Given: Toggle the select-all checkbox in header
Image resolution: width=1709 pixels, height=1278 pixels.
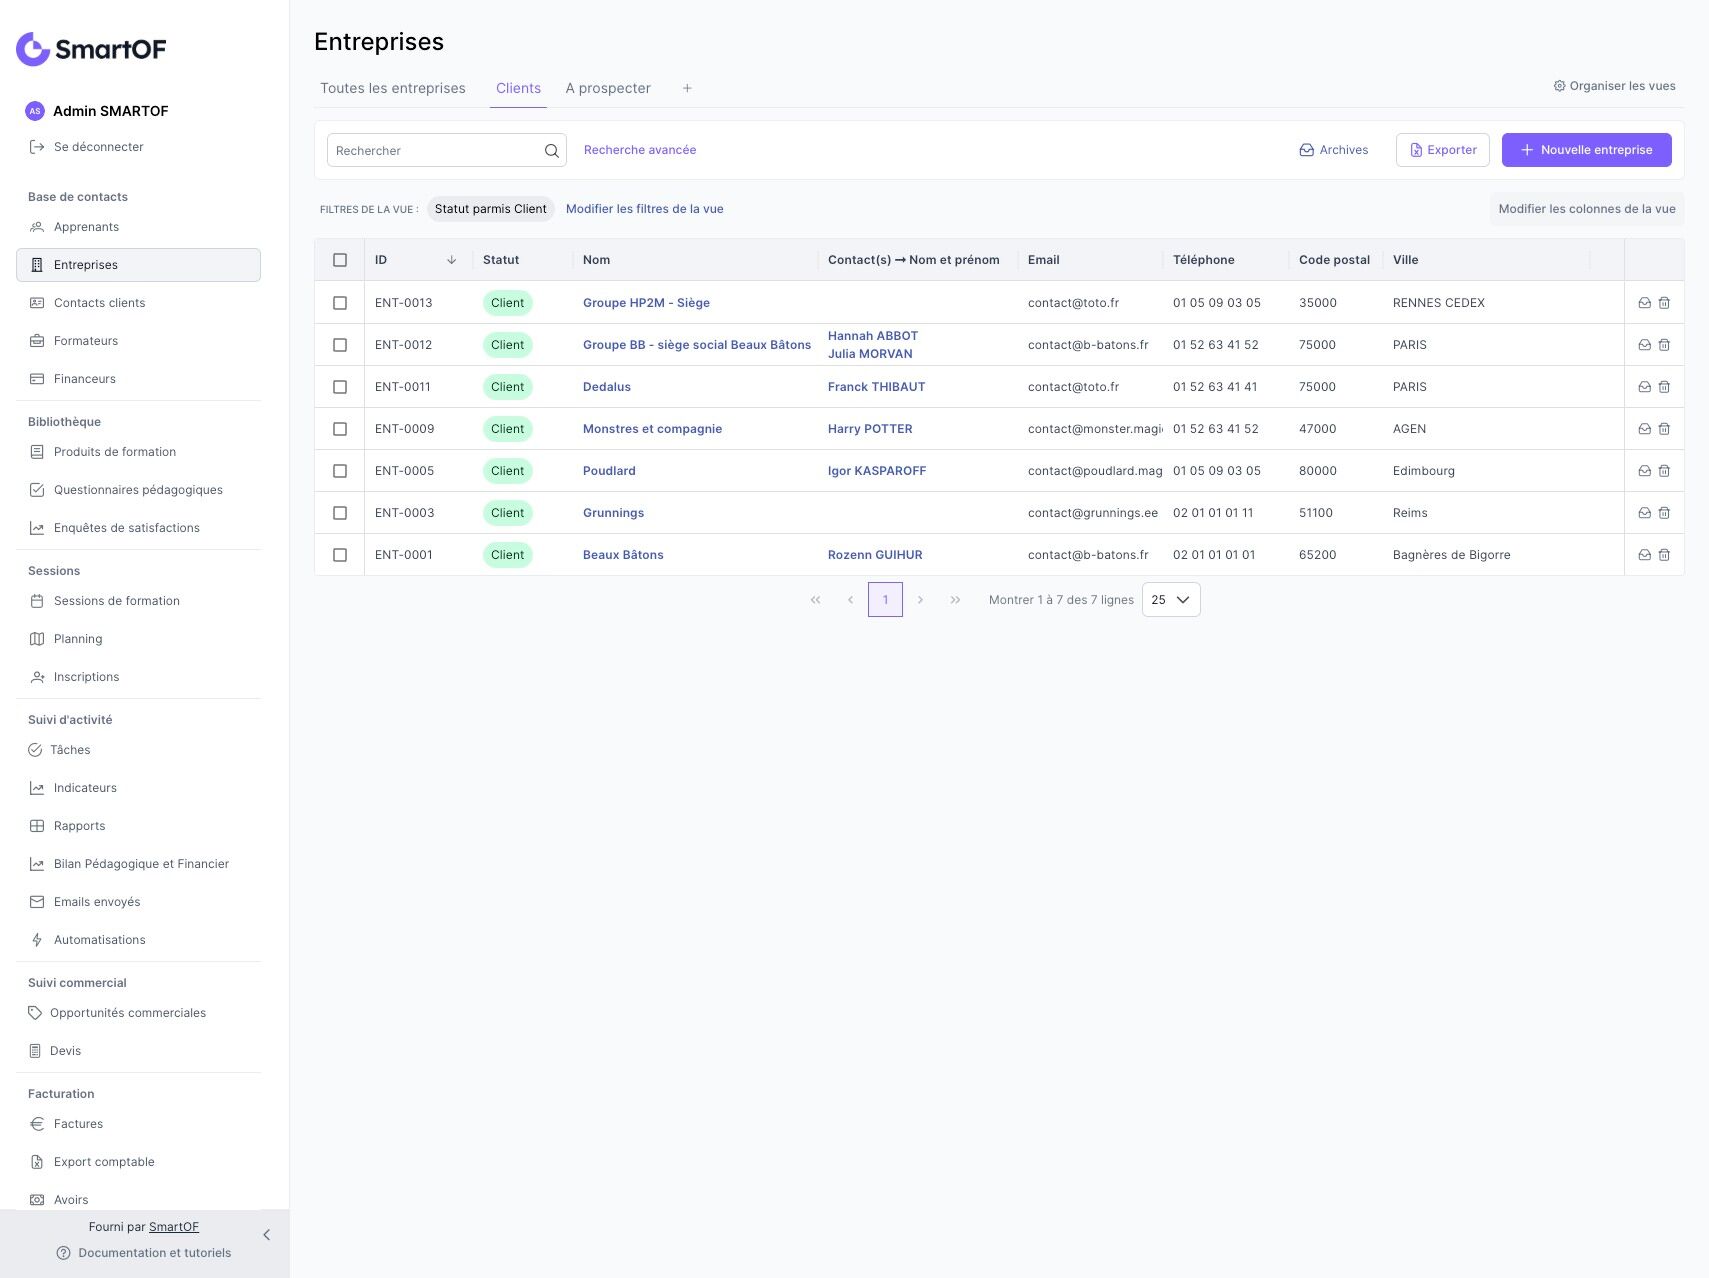Looking at the screenshot, I should tap(340, 260).
